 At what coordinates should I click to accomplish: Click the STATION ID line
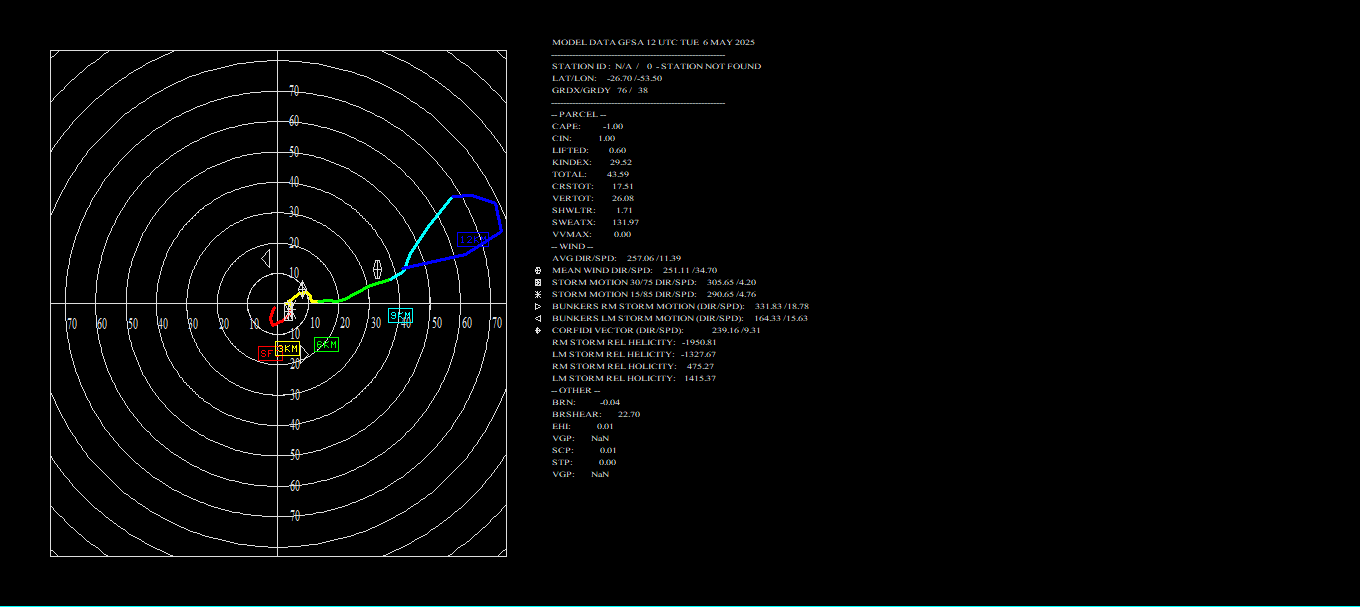(x=656, y=66)
